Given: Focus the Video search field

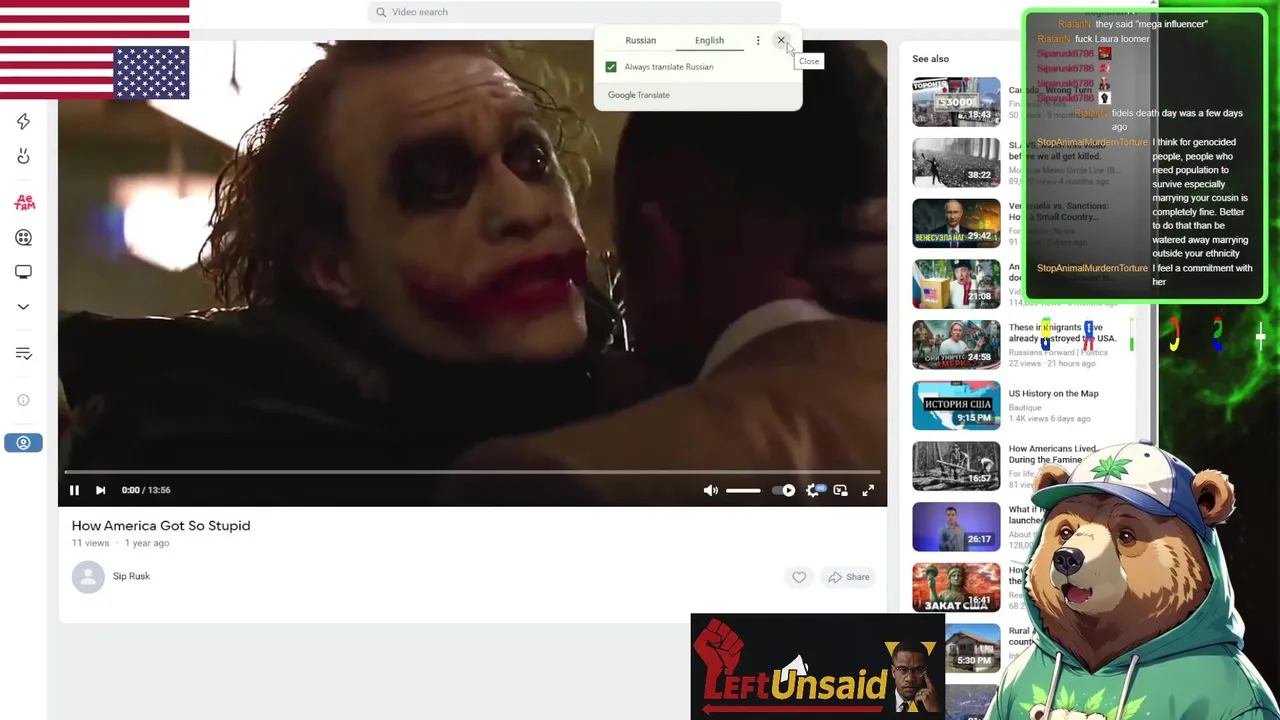Looking at the screenshot, I should tap(573, 12).
